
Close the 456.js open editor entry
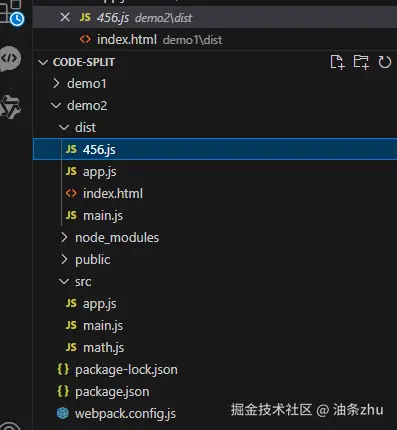[65, 17]
